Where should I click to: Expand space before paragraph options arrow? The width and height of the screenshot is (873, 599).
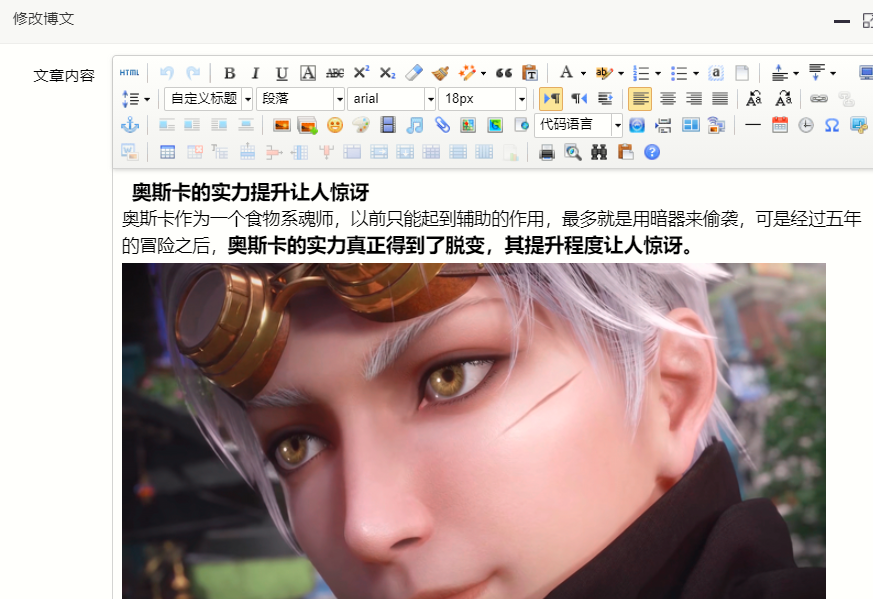pyautogui.click(x=796, y=73)
